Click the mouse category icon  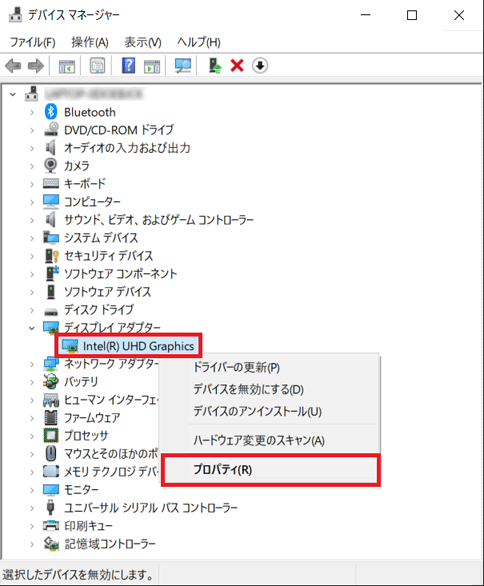pos(51,453)
